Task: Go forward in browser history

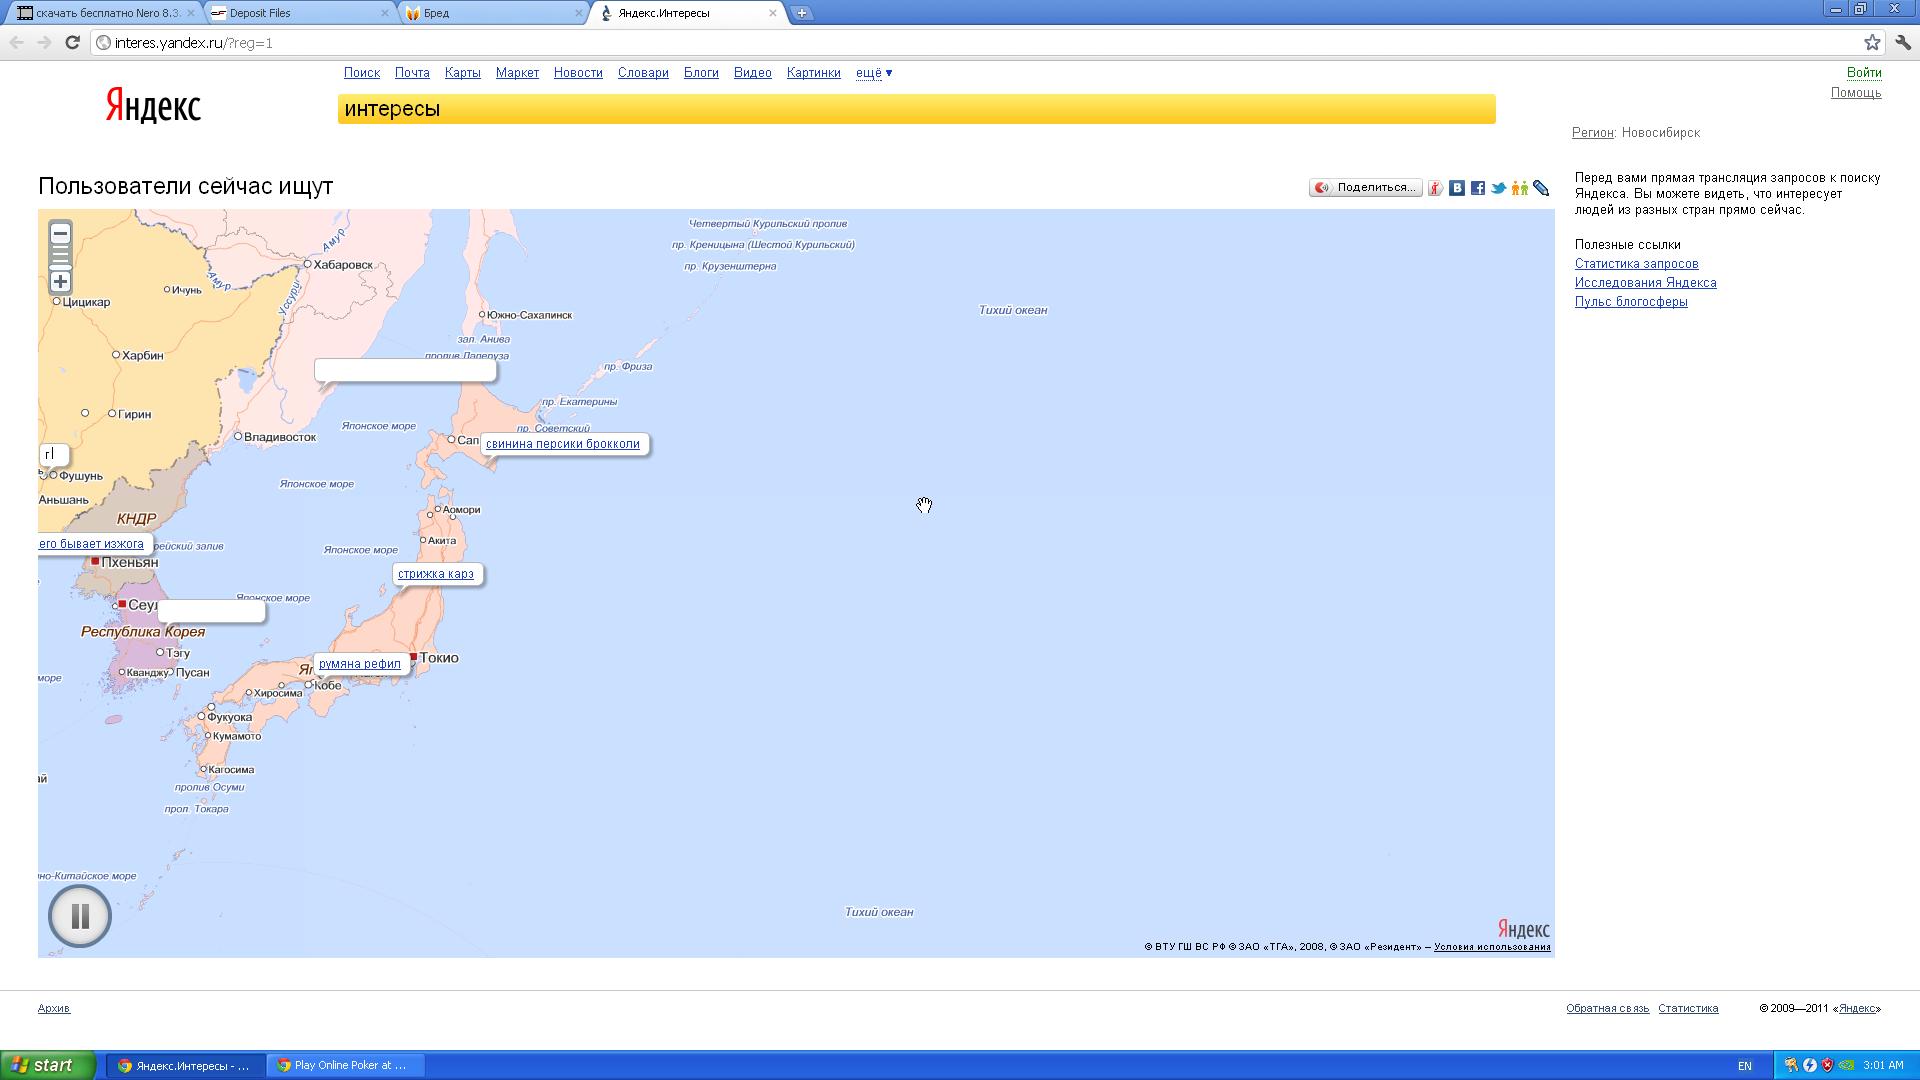Action: 44,42
